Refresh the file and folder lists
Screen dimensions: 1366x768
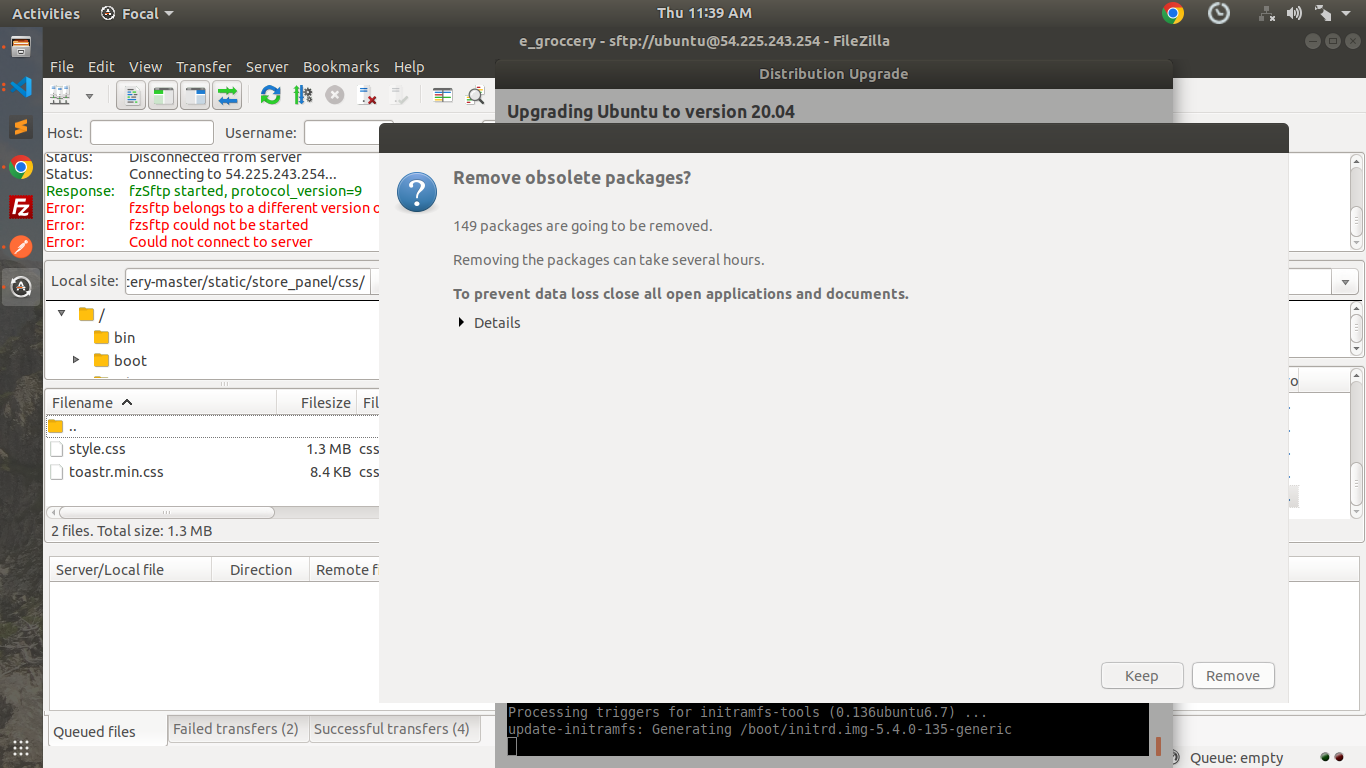point(270,96)
